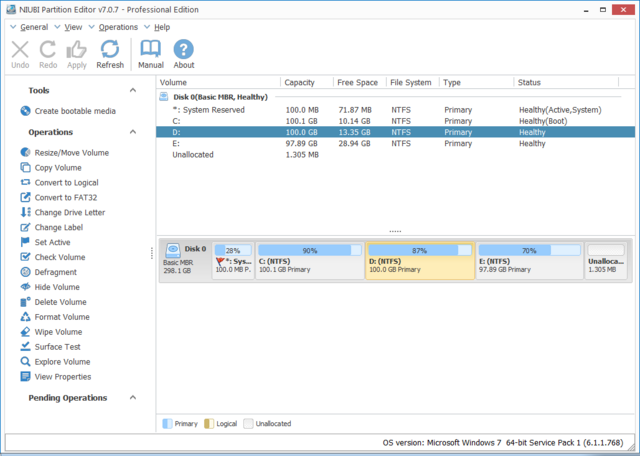This screenshot has width=640, height=456.
Task: Select the C: (NTFS) partition block
Action: pos(310,261)
